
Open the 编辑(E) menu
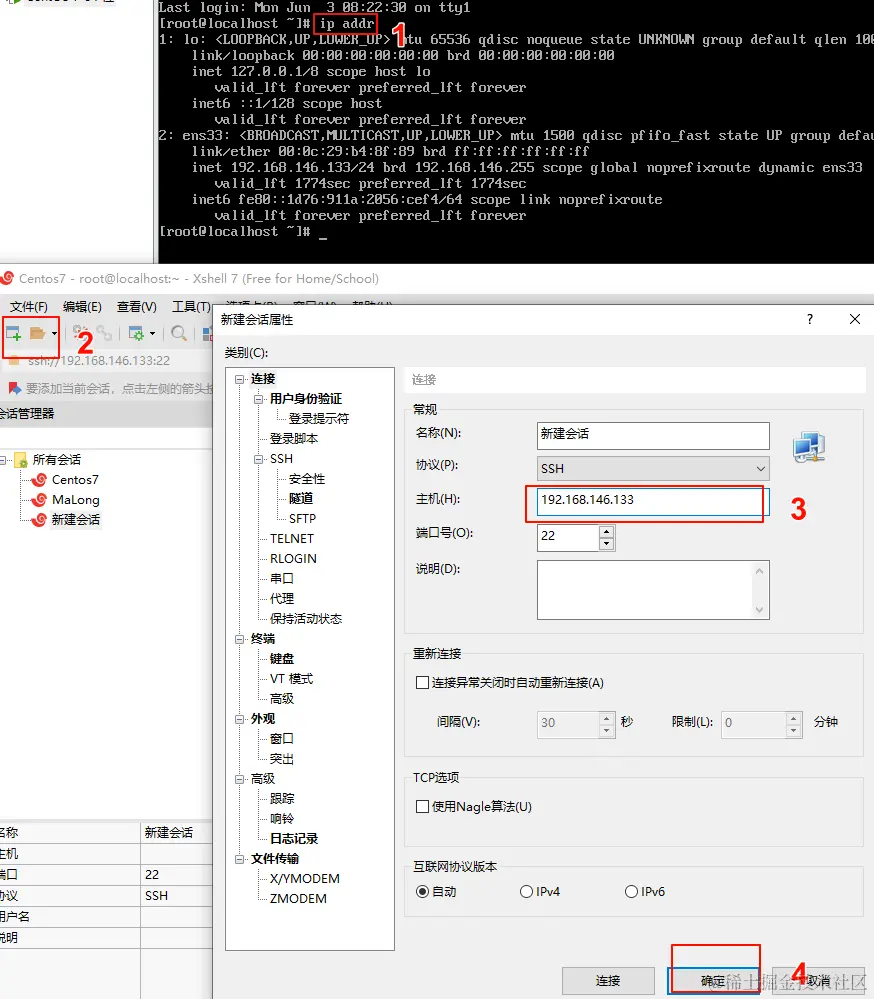point(82,306)
